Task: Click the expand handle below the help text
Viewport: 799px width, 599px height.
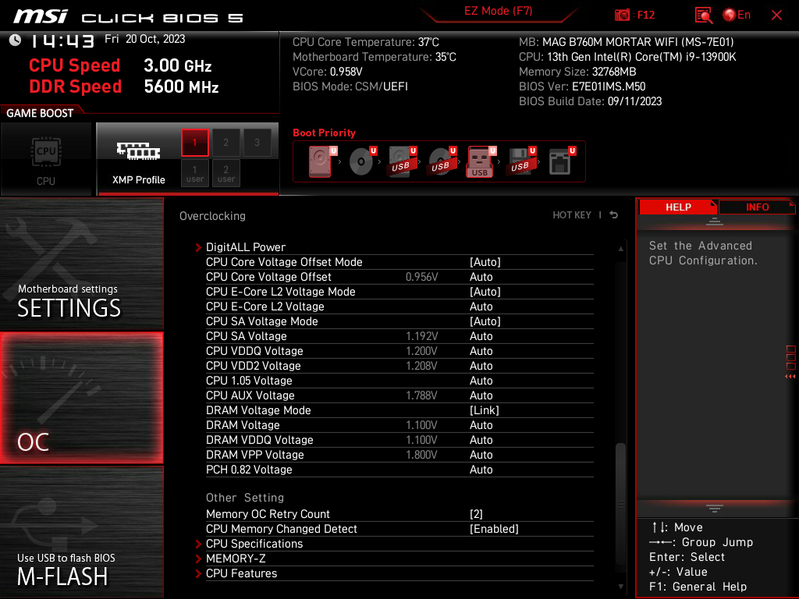Action: pos(714,508)
